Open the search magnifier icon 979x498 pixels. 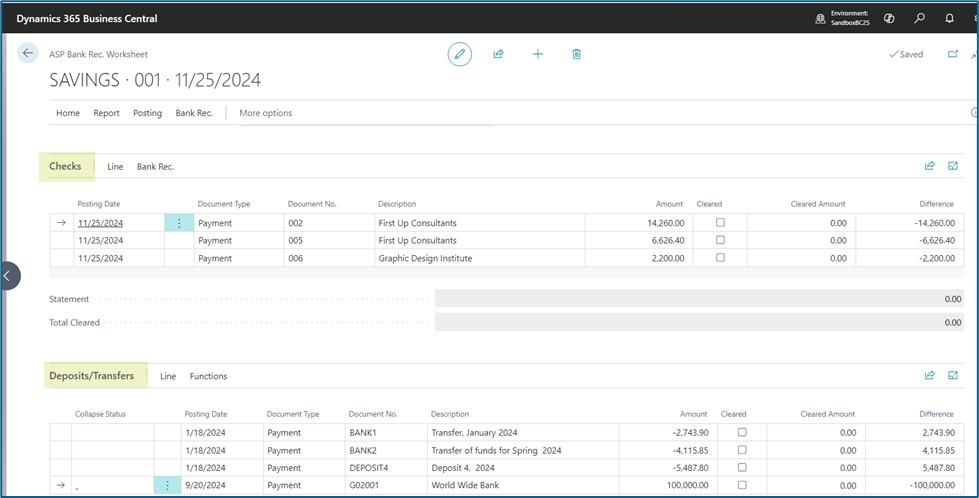tap(919, 18)
